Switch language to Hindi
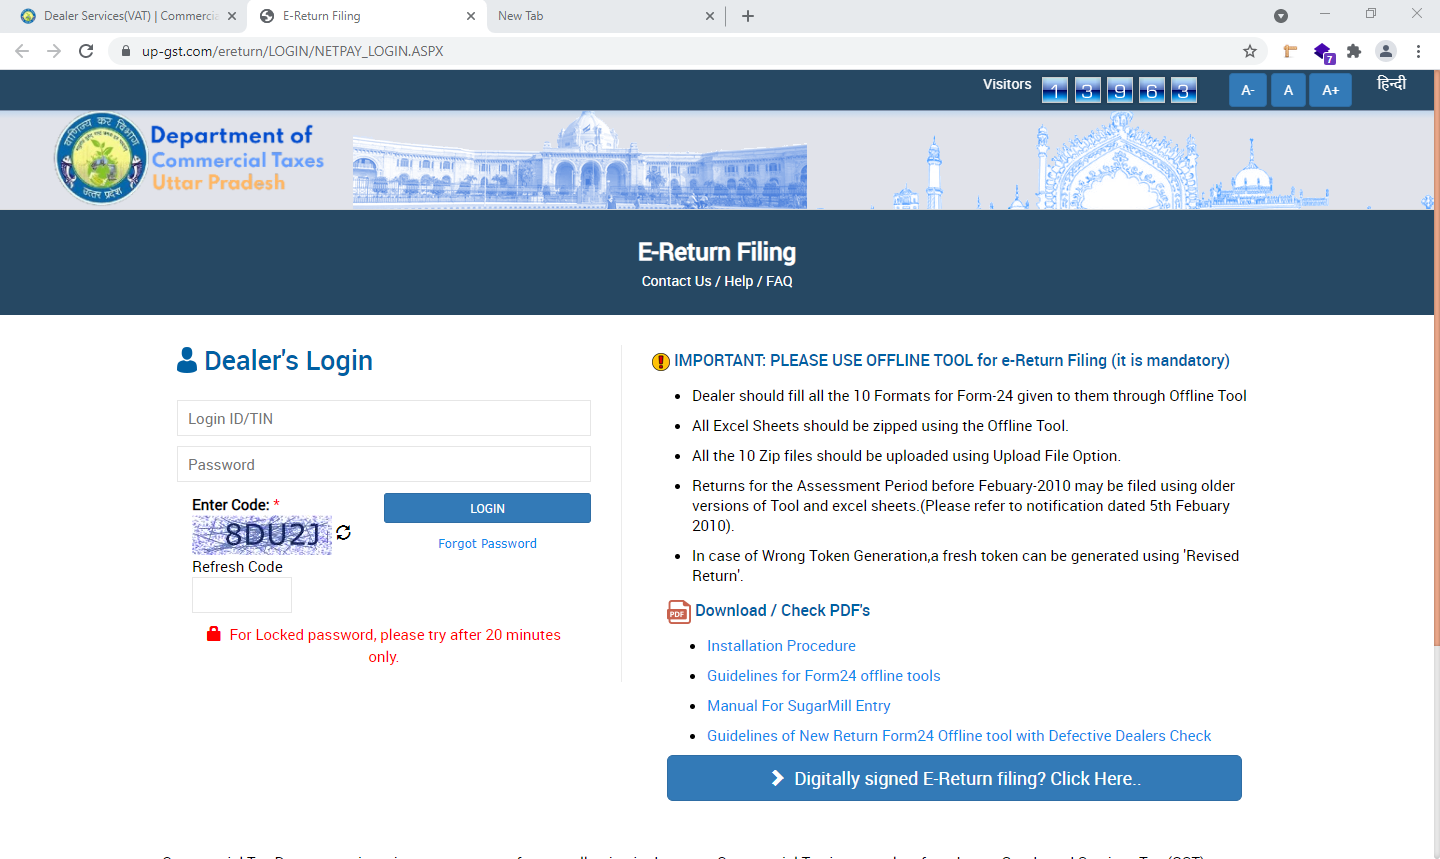This screenshot has height=859, width=1440. pyautogui.click(x=1391, y=84)
